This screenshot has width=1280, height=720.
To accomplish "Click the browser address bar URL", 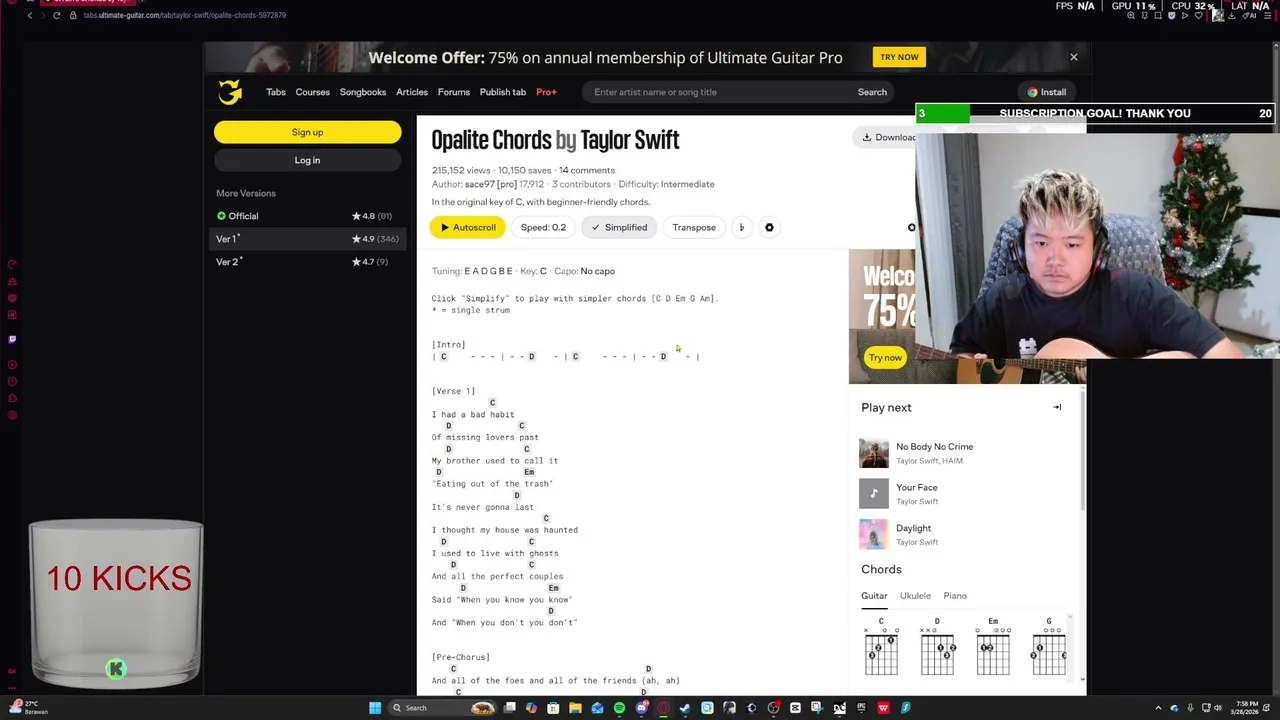I will coord(185,15).
